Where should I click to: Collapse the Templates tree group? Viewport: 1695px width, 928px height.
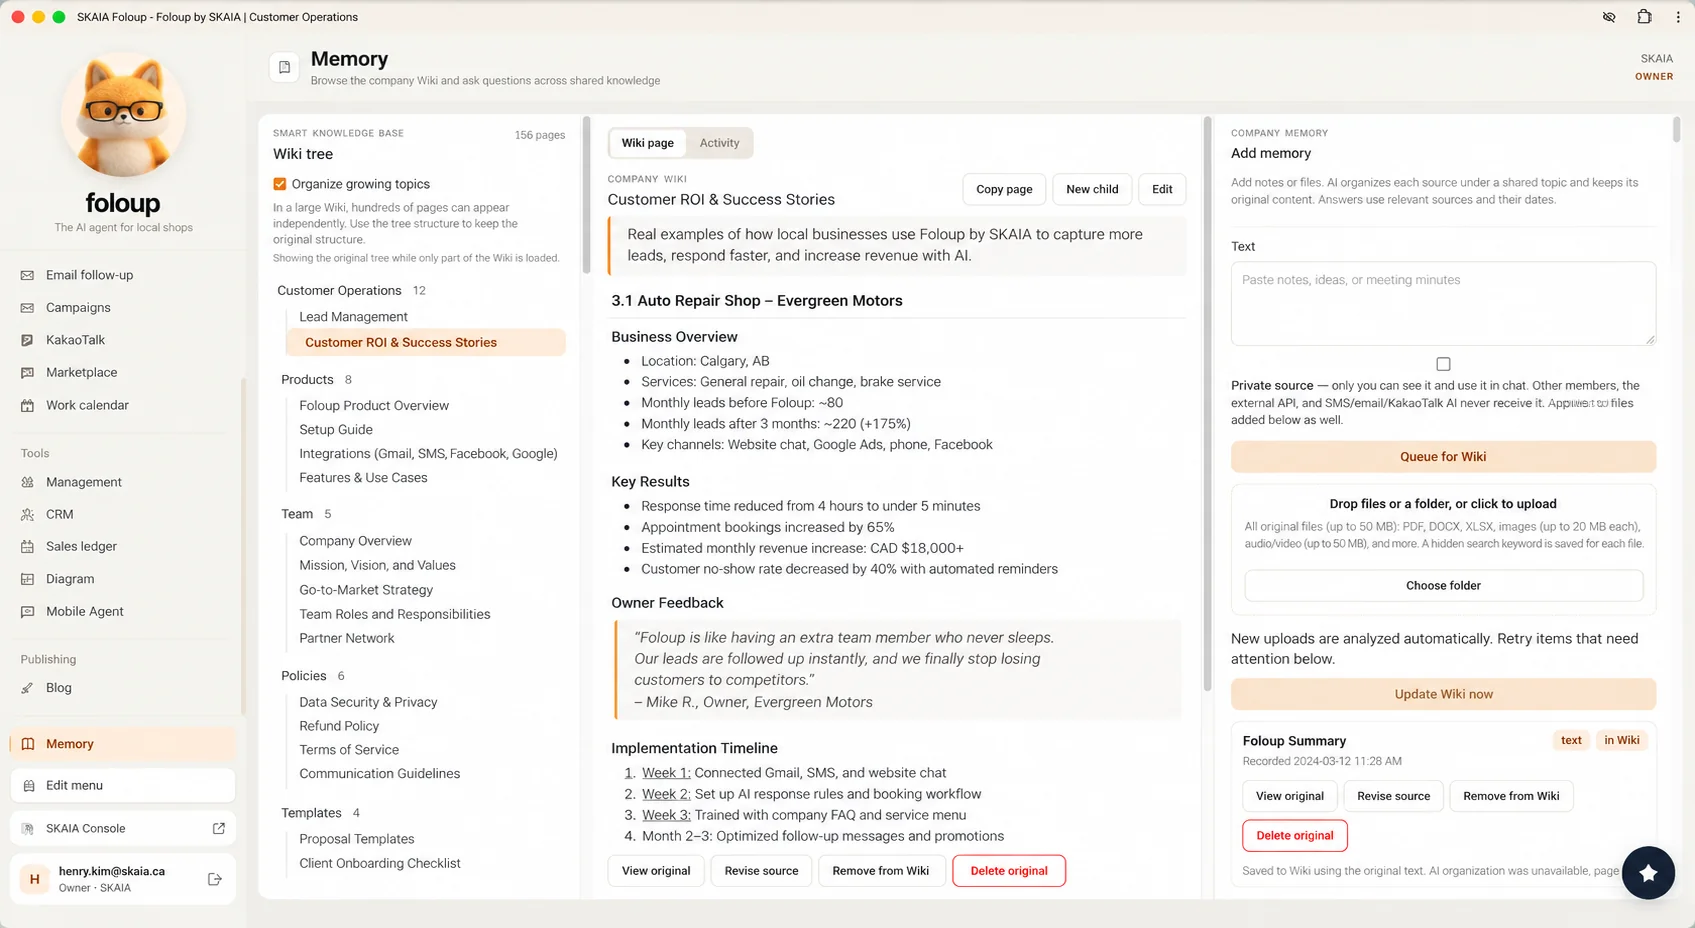(x=311, y=813)
